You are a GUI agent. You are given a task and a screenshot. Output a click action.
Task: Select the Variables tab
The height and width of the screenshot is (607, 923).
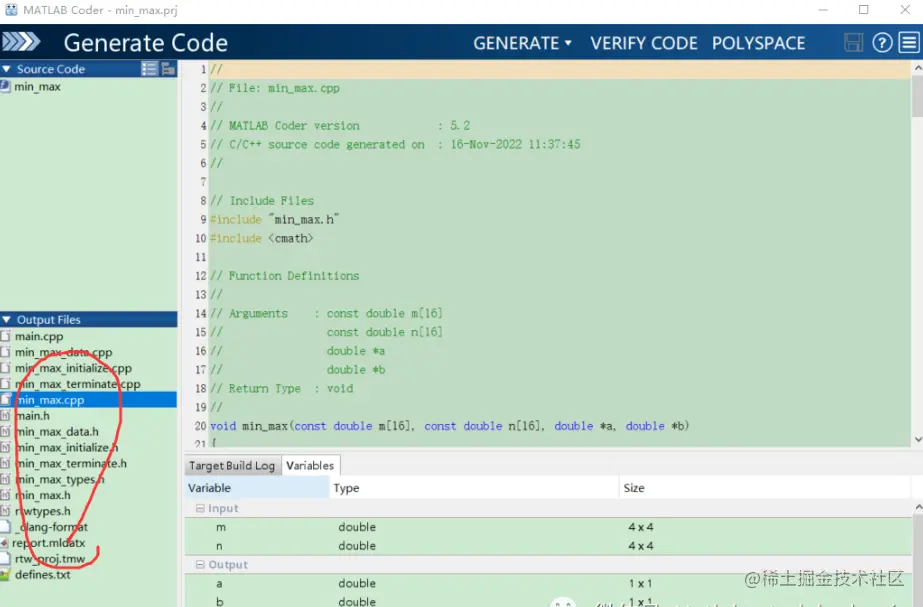click(x=310, y=465)
